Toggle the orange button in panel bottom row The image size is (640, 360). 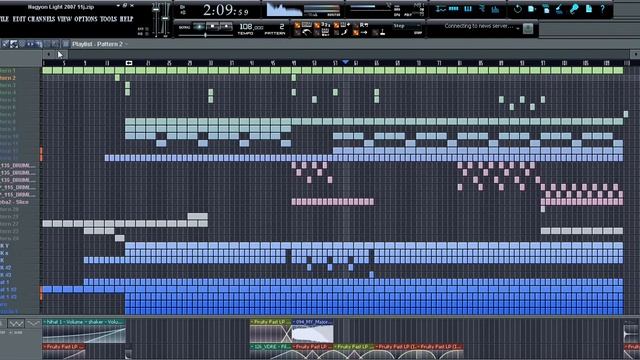click(x=356, y=33)
